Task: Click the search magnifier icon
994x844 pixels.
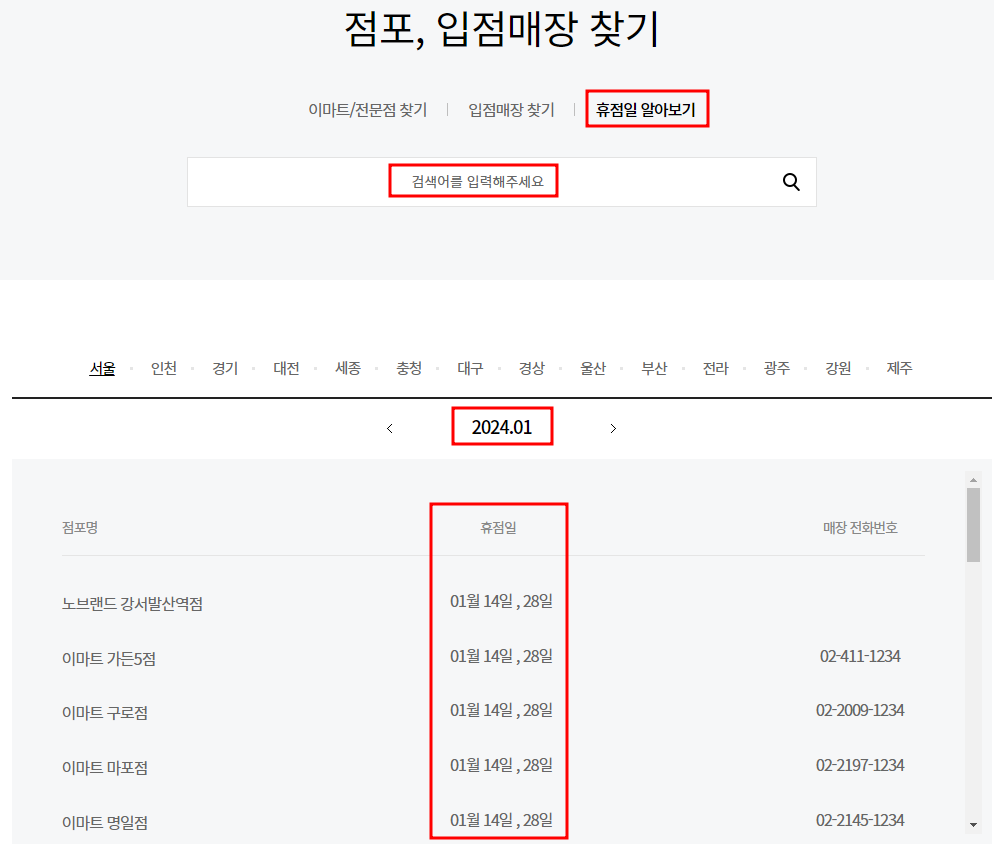Action: [x=791, y=182]
